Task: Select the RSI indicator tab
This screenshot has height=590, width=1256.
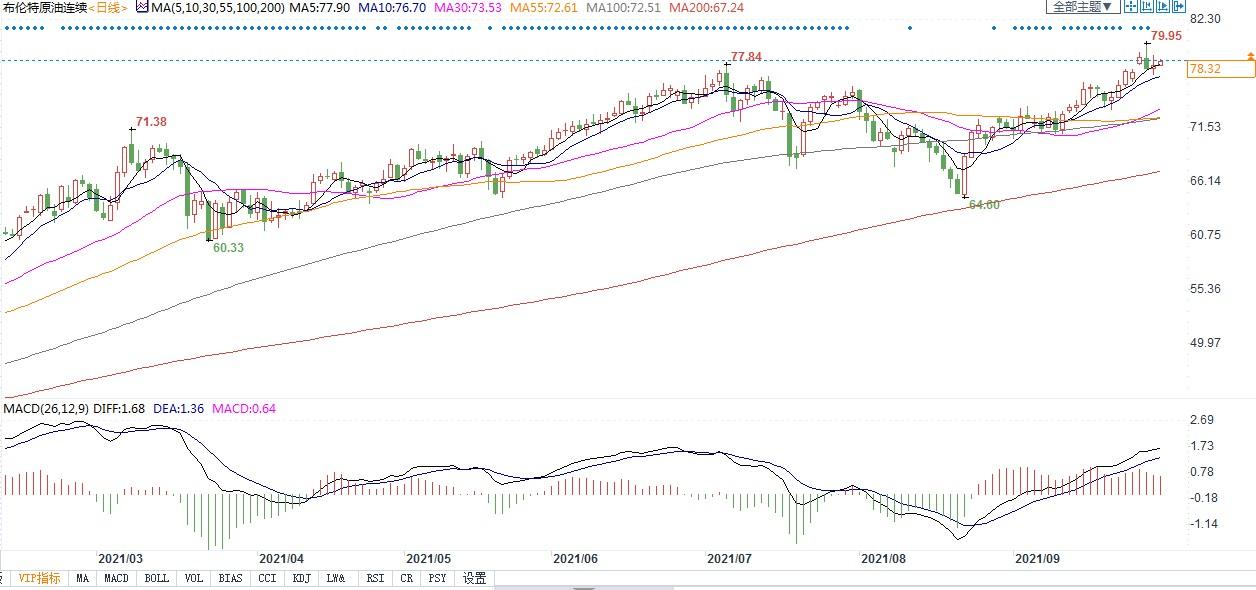Action: [375, 578]
